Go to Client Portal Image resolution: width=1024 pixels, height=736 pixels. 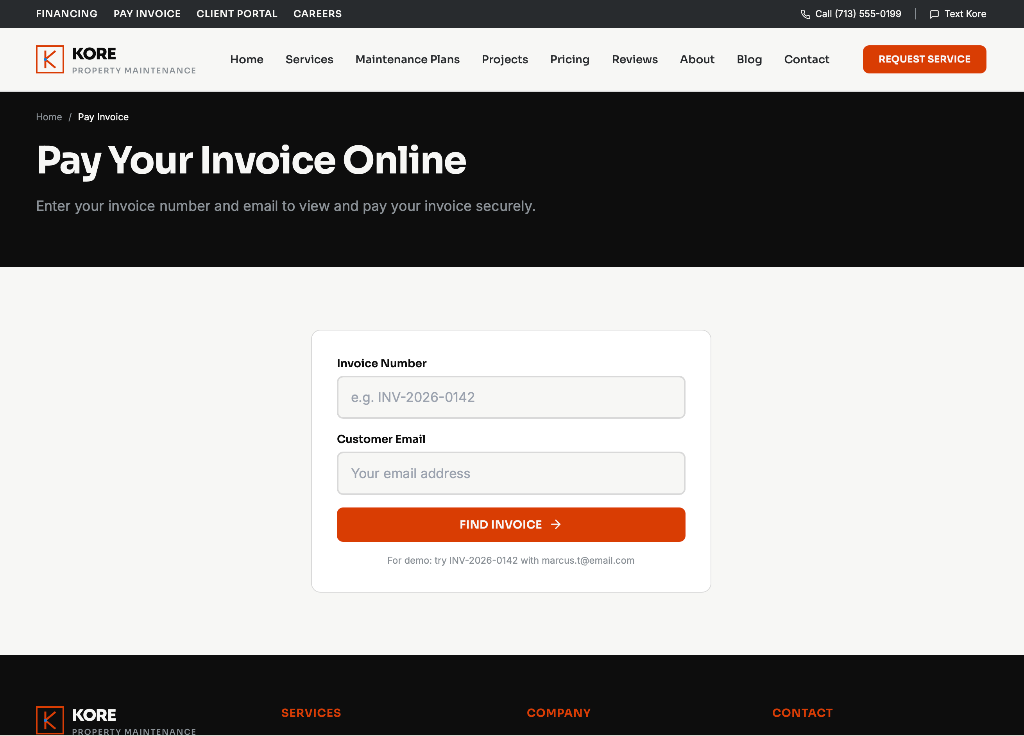point(237,14)
